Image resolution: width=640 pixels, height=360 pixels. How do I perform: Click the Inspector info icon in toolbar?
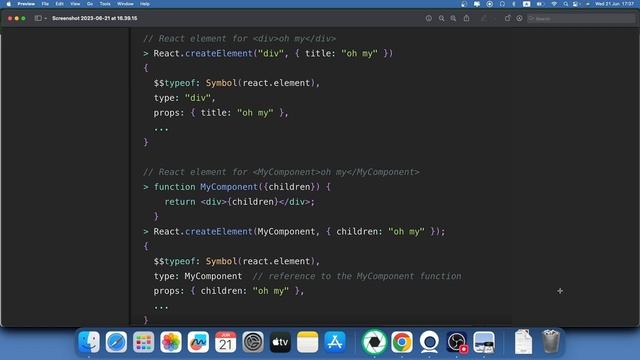429,18
